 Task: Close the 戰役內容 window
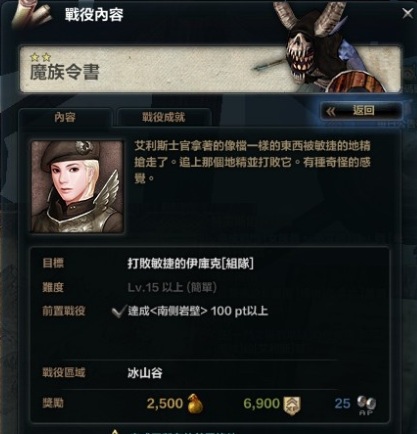407,13
